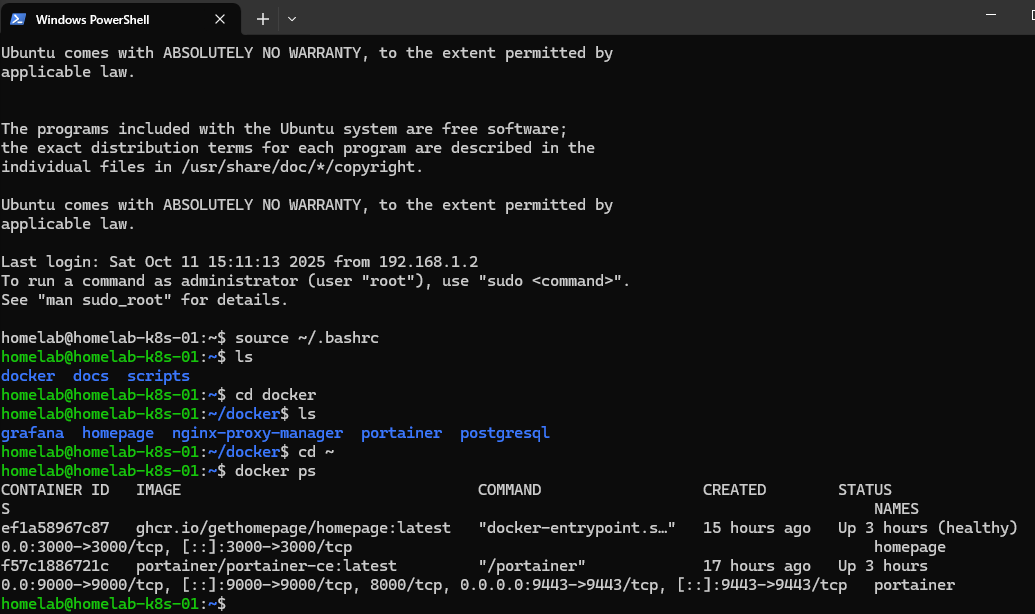Click the 'docs' directory name
Screen dimensions: 1035x614
tap(90, 376)
